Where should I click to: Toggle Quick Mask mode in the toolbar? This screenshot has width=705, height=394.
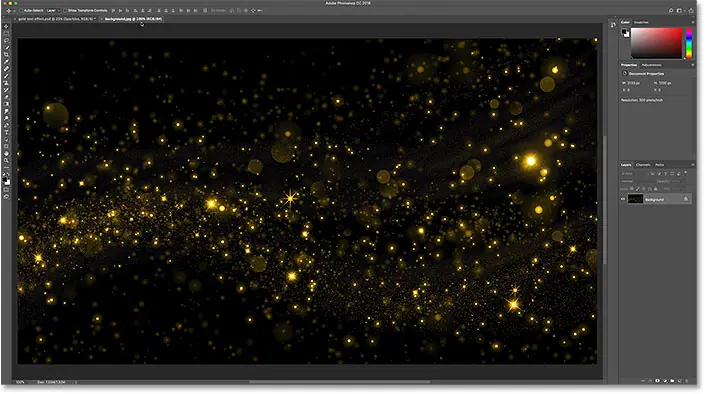pyautogui.click(x=6, y=189)
